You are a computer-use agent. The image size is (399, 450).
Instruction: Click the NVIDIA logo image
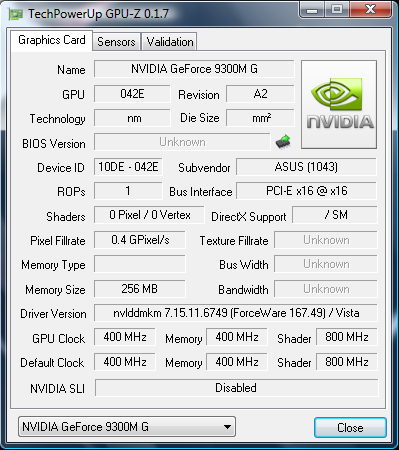pyautogui.click(x=339, y=104)
